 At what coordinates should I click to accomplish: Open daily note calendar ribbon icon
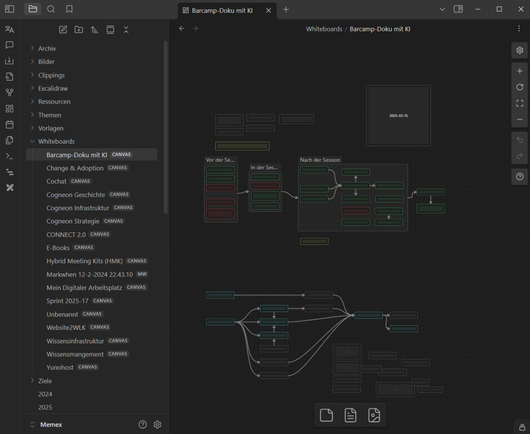(x=9, y=124)
